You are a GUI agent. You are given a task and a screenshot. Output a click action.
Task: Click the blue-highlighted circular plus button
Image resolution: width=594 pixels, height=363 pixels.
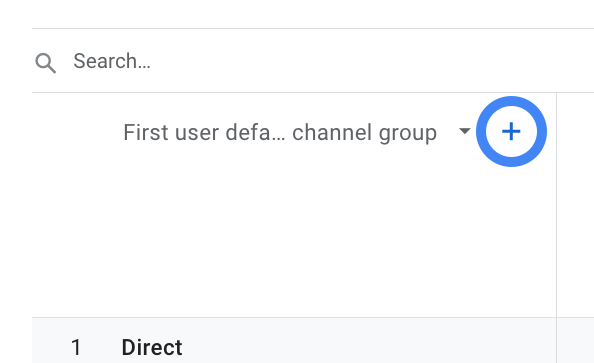511,131
